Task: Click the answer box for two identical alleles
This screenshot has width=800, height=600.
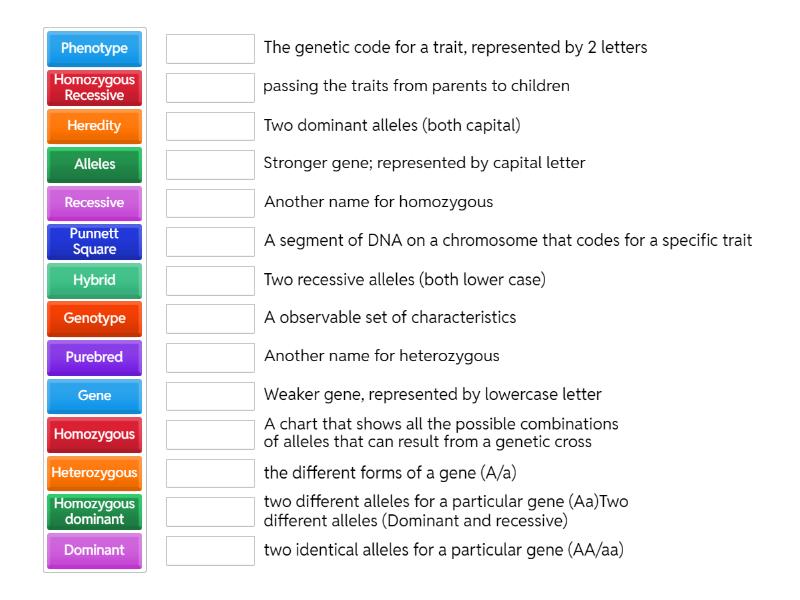Action: coord(210,548)
